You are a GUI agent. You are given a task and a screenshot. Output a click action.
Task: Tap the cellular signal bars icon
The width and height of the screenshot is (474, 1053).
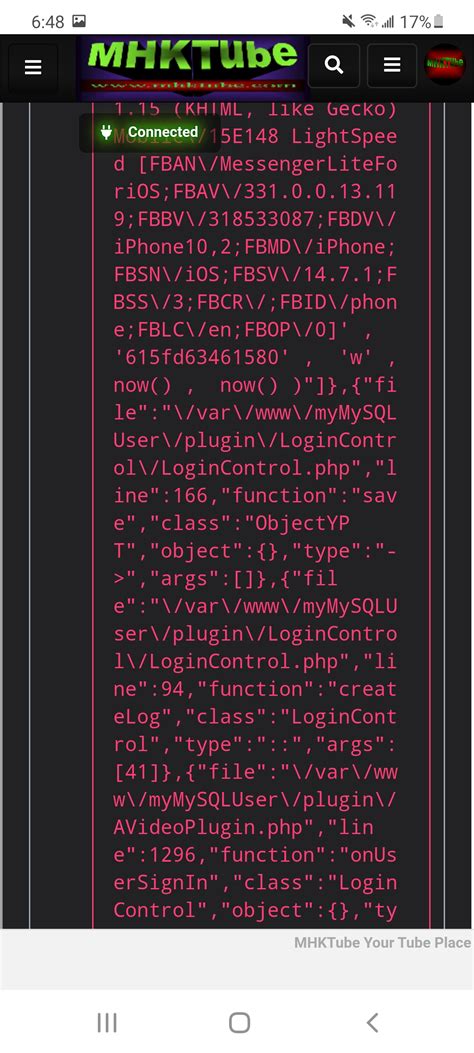(388, 22)
